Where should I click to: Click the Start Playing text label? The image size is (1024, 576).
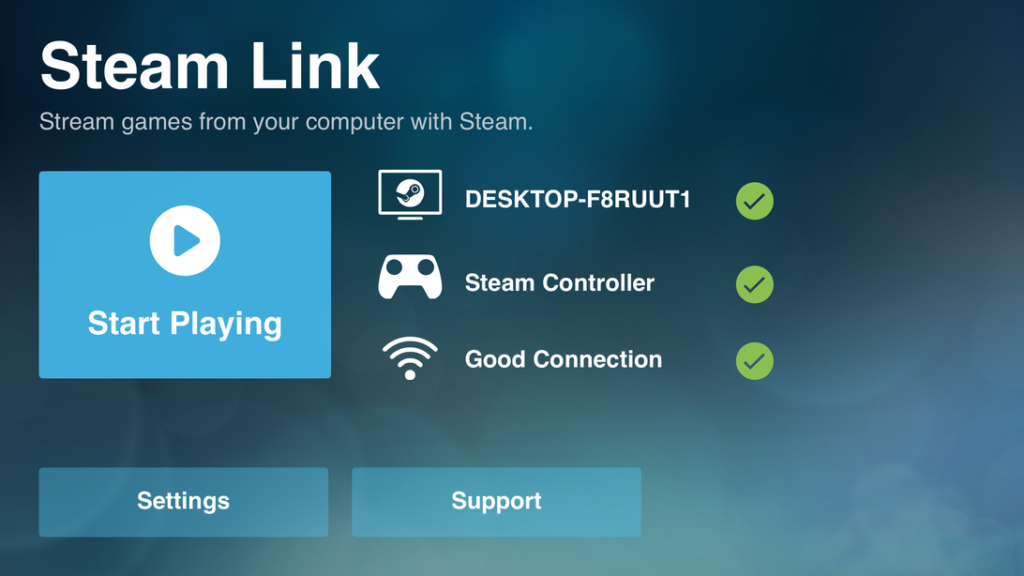185,324
